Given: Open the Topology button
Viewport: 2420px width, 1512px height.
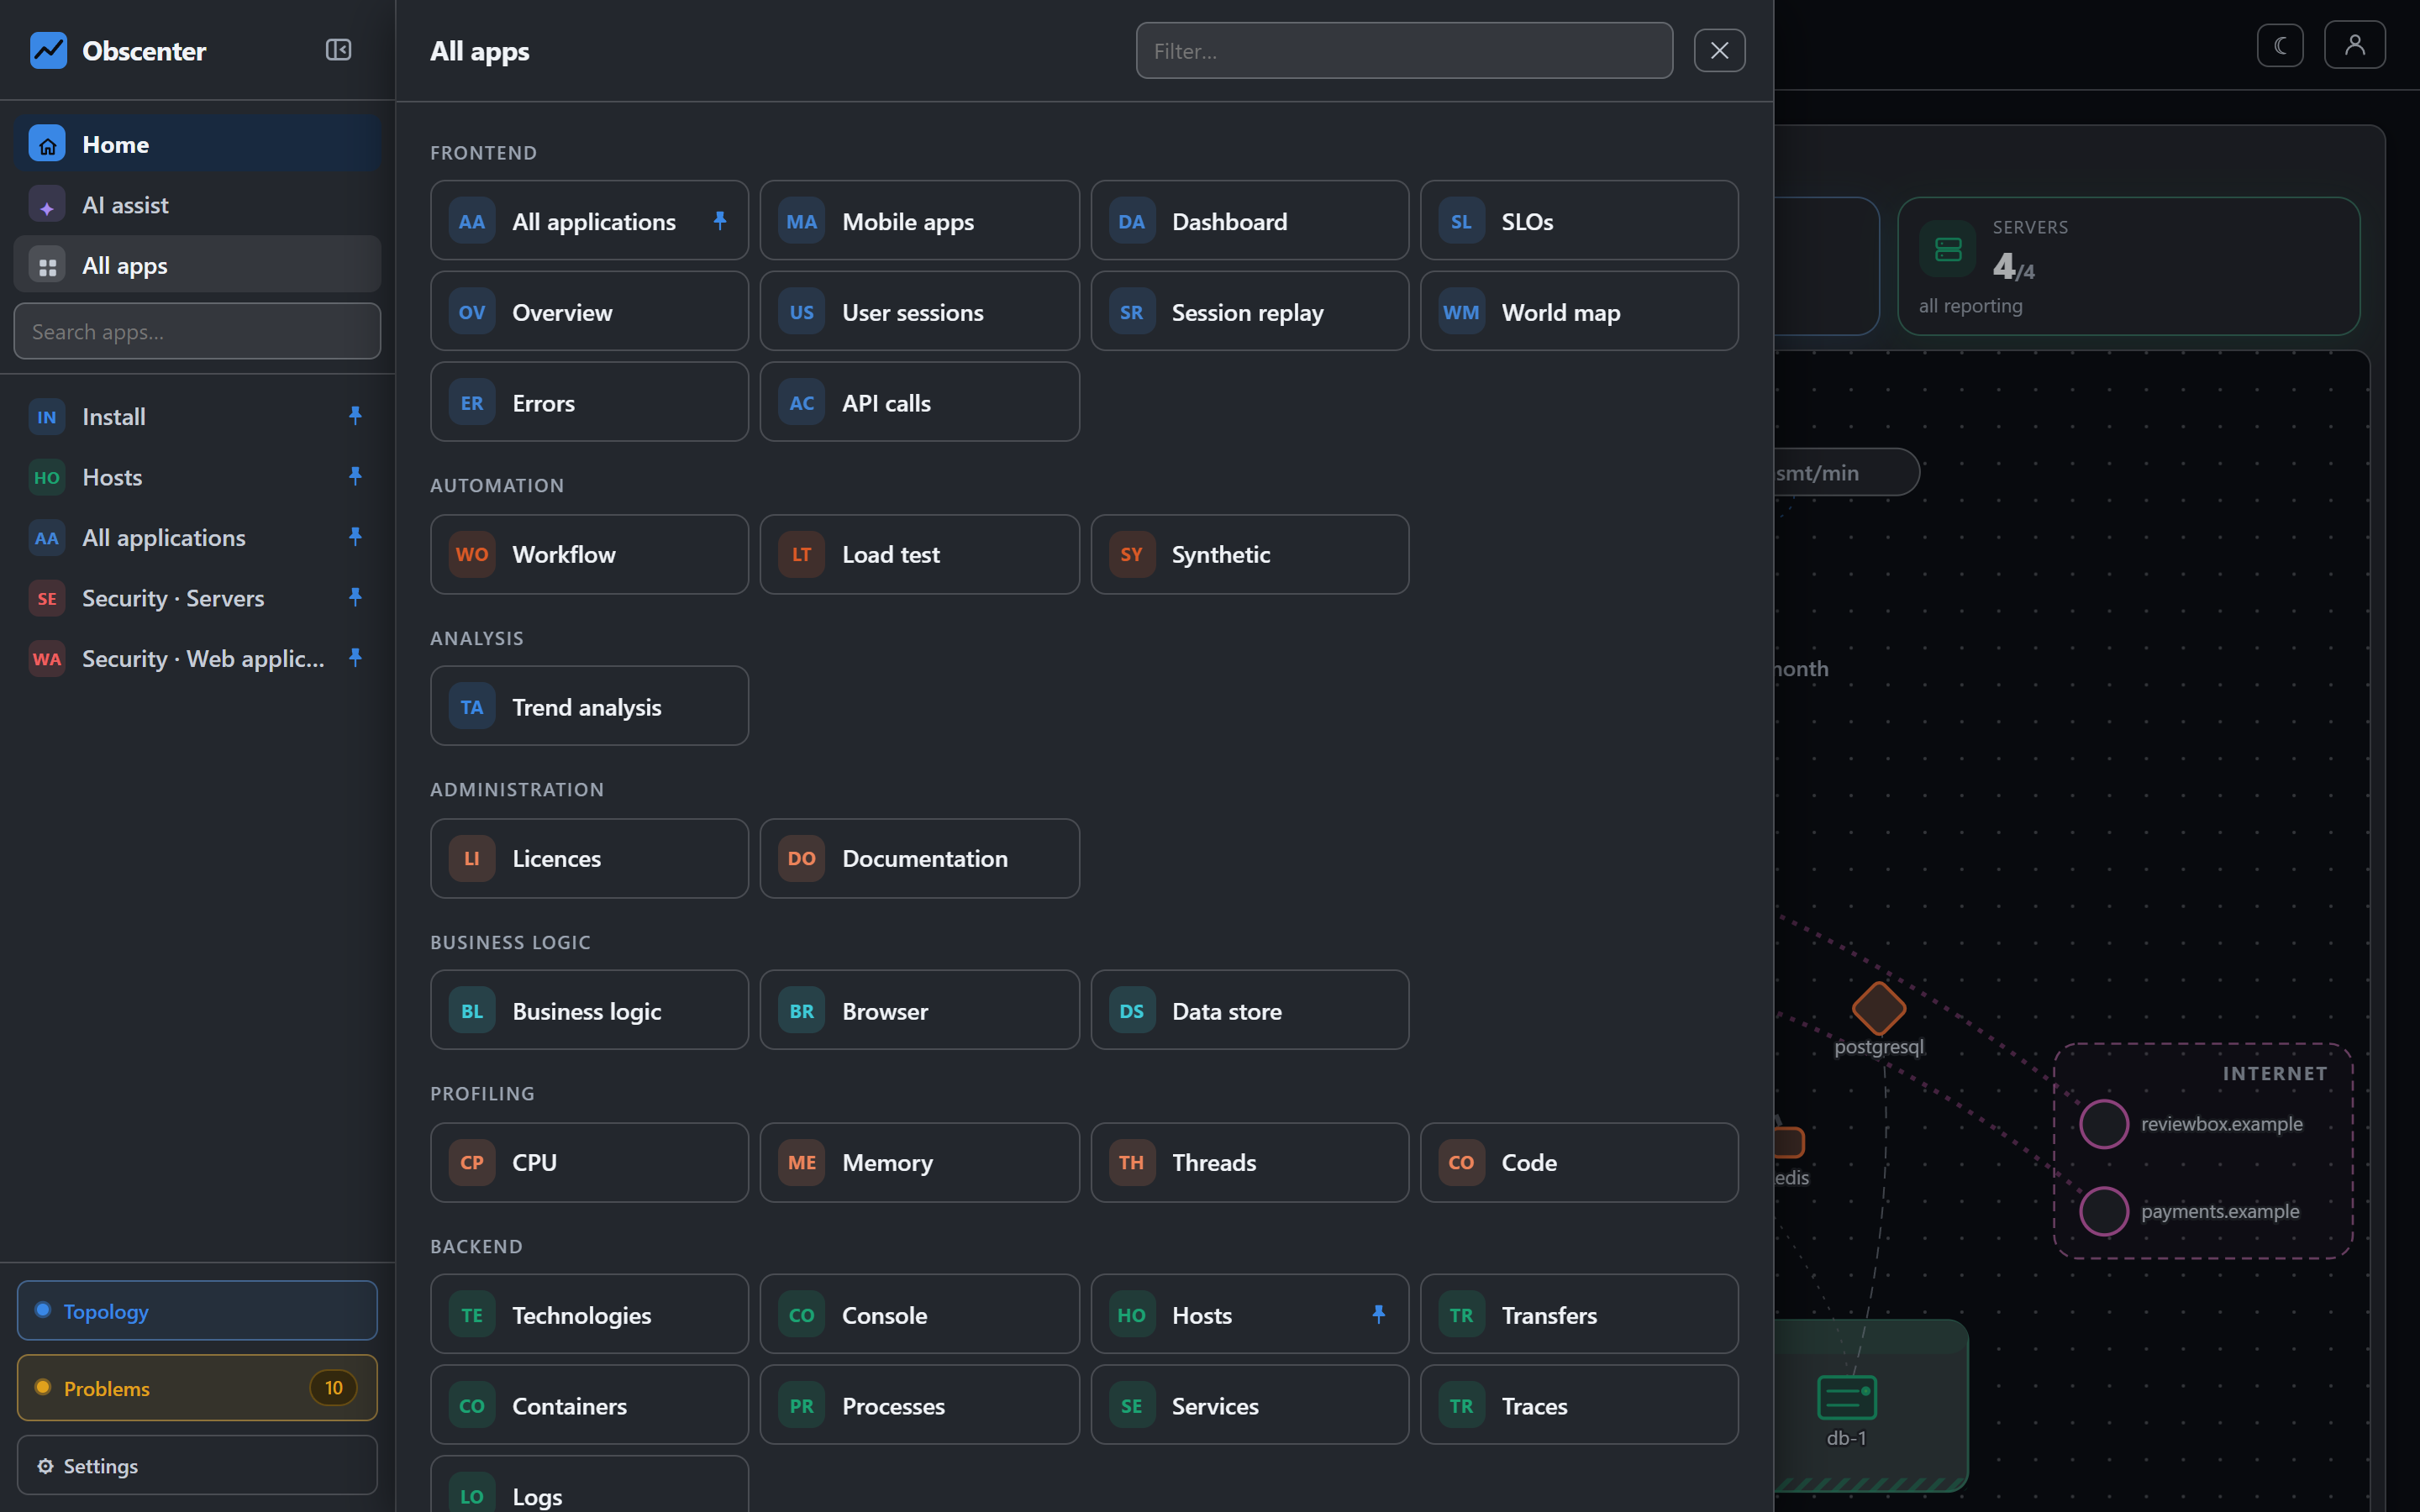Looking at the screenshot, I should tap(197, 1310).
